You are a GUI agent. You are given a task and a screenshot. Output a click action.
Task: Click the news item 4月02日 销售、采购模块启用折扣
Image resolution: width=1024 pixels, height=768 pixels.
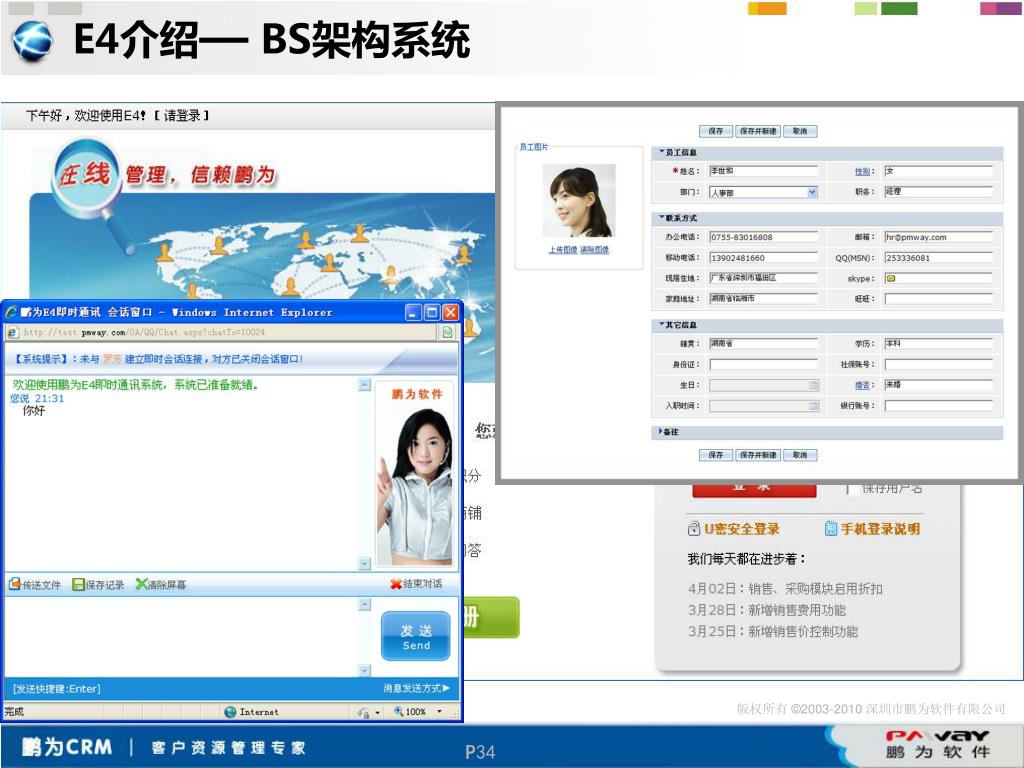[785, 589]
